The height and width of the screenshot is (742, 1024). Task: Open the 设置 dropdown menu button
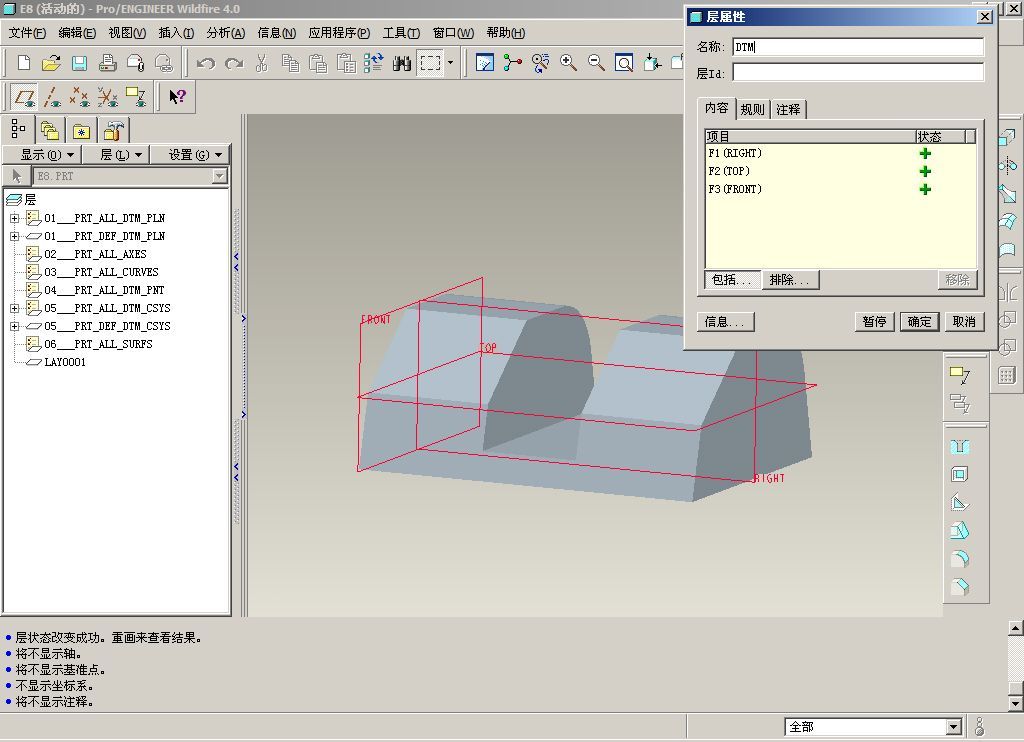pyautogui.click(x=190, y=155)
